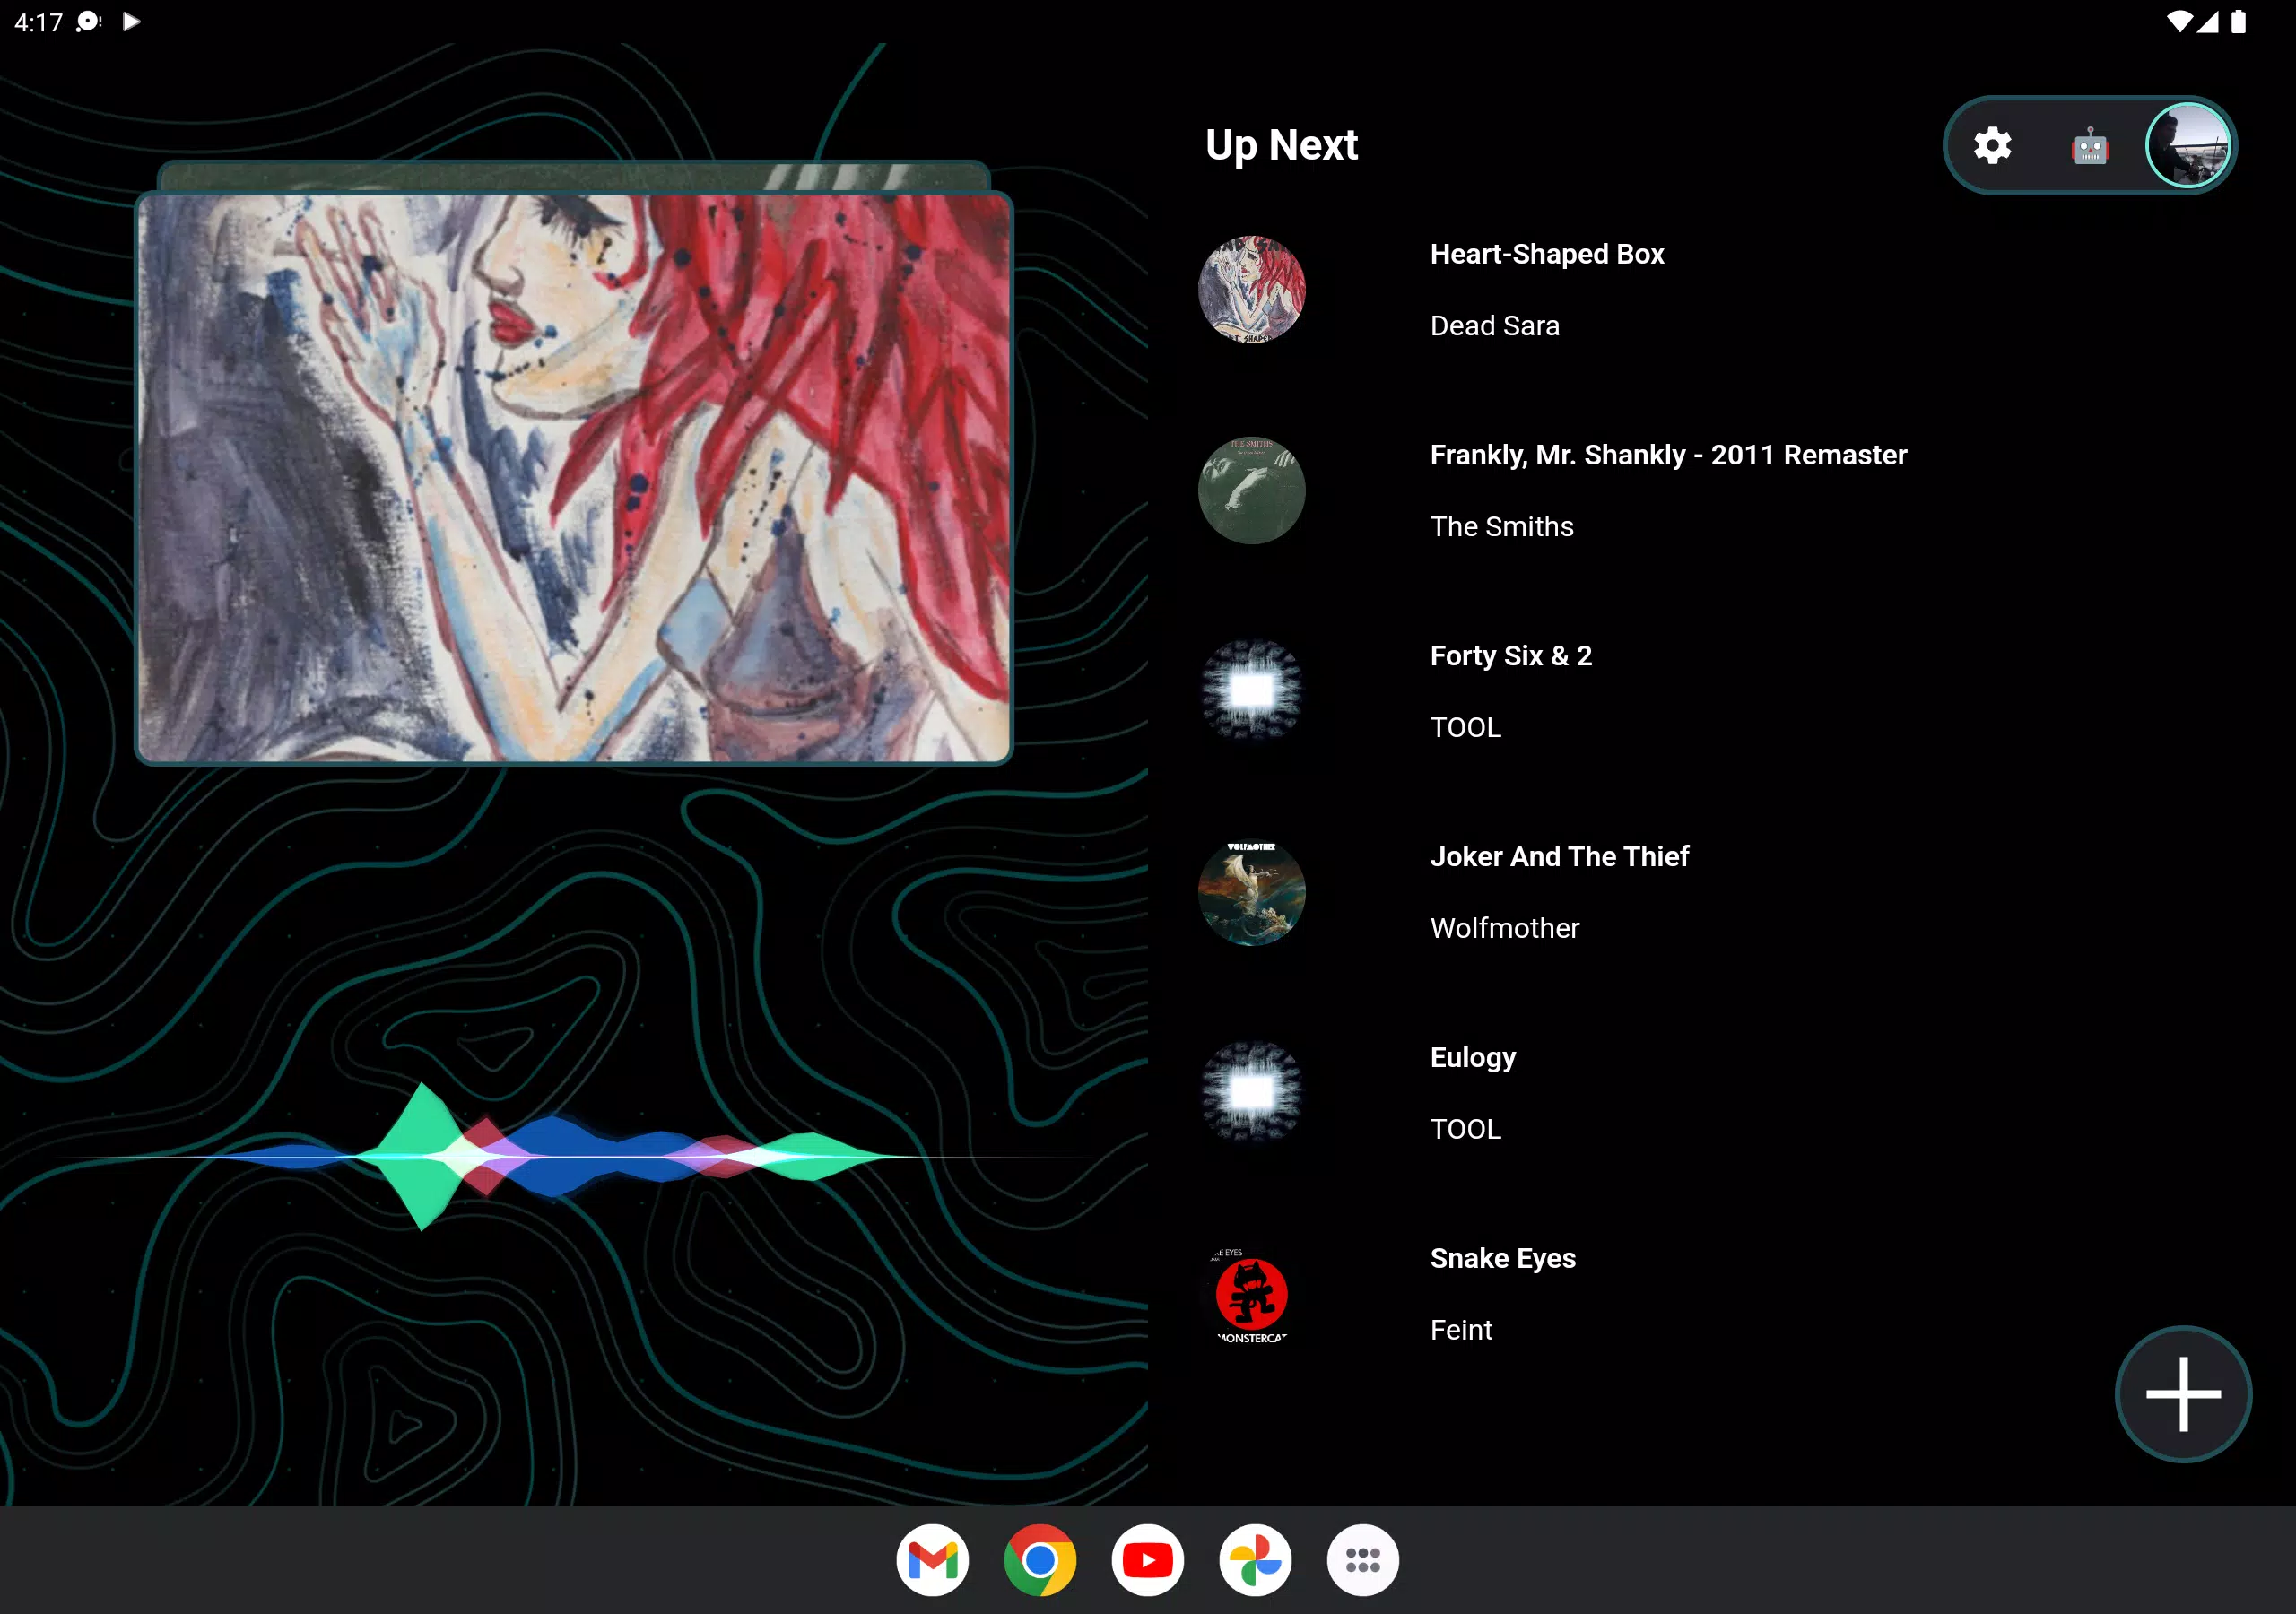This screenshot has height=1614, width=2296.
Task: Play Eulogy by TOOL
Action: [x=1720, y=1094]
